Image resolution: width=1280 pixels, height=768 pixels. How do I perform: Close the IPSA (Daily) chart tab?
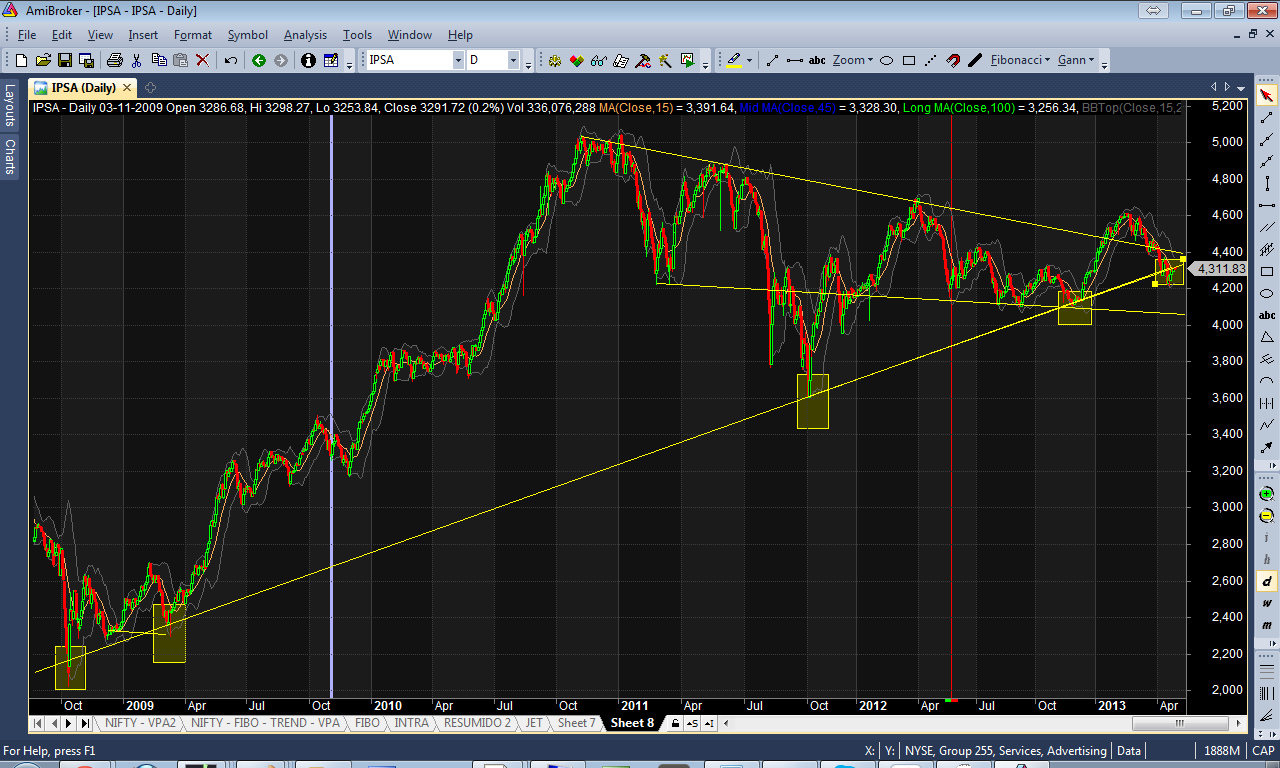click(x=128, y=87)
